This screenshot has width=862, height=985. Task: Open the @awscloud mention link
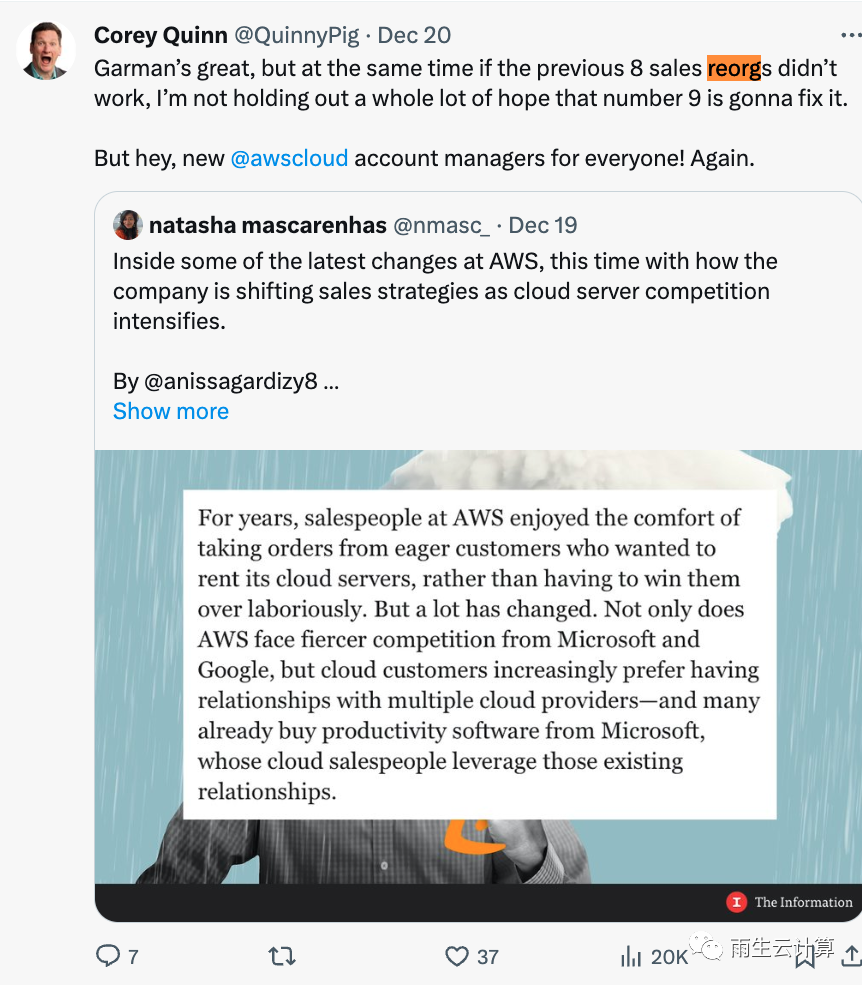(289, 158)
